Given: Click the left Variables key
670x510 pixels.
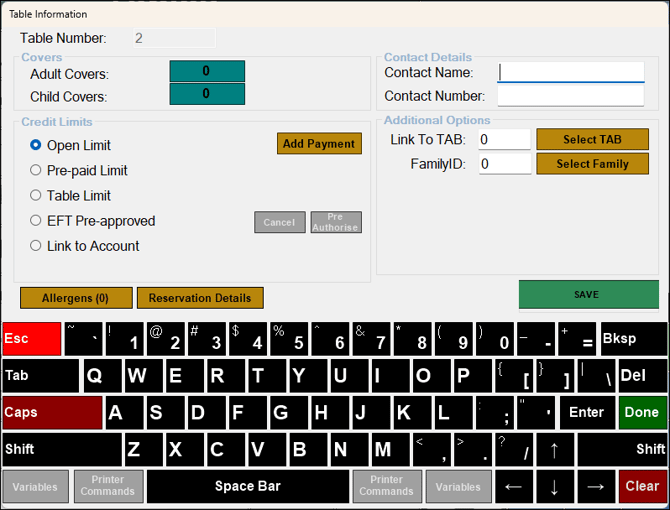Looking at the screenshot, I should click(35, 487).
